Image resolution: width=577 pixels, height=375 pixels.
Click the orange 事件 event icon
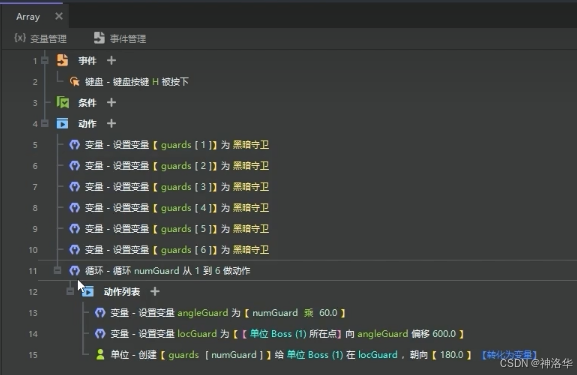pos(62,60)
